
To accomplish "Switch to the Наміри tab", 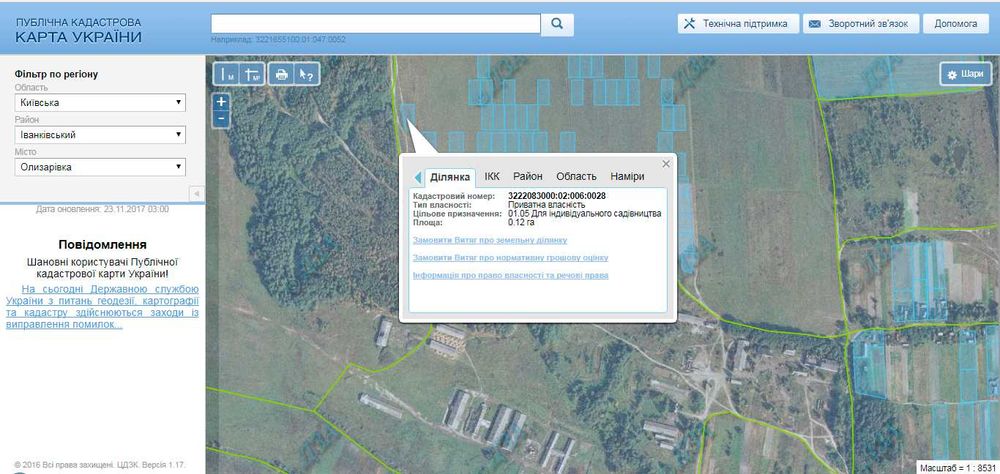I will coord(627,177).
